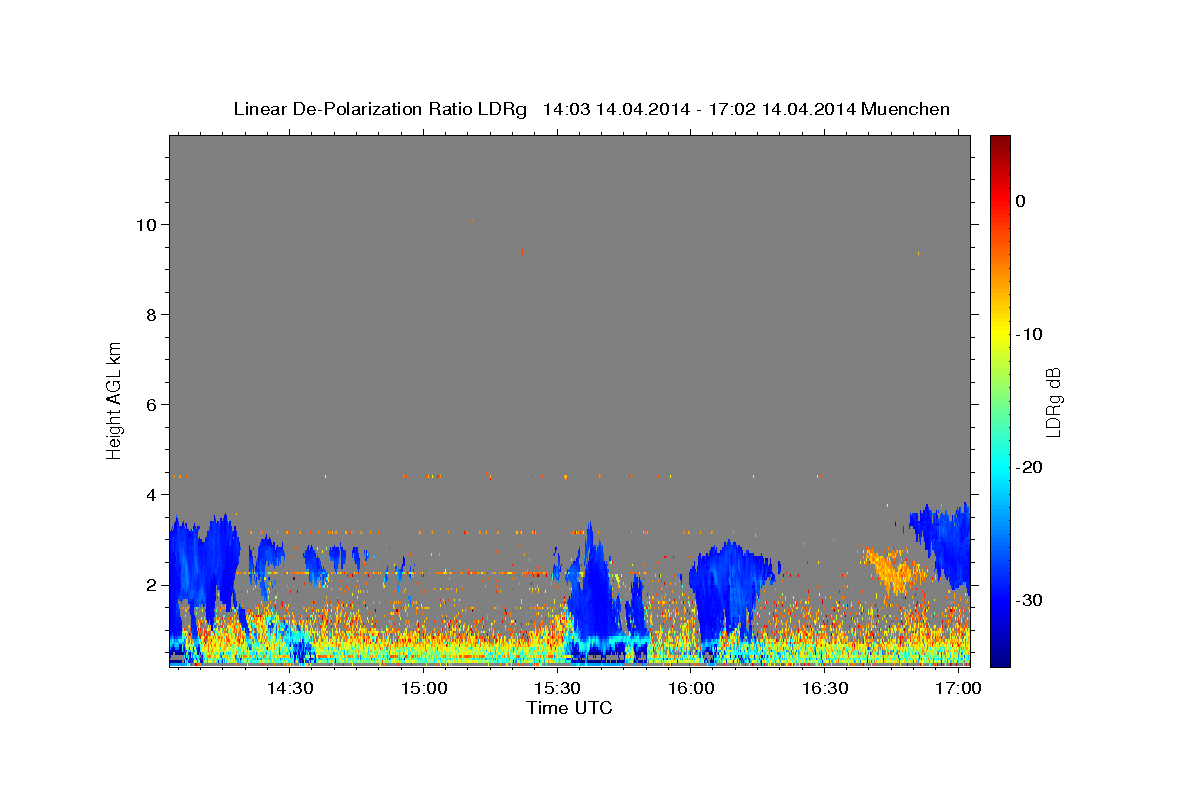Viewport: 1200px width, 800px height.
Task: Click the height tick label 6
Action: pos(151,404)
